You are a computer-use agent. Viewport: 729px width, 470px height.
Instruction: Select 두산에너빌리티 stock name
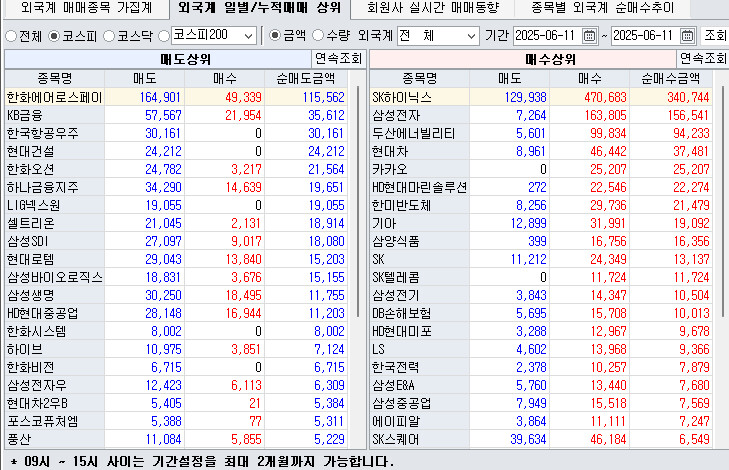(413, 133)
